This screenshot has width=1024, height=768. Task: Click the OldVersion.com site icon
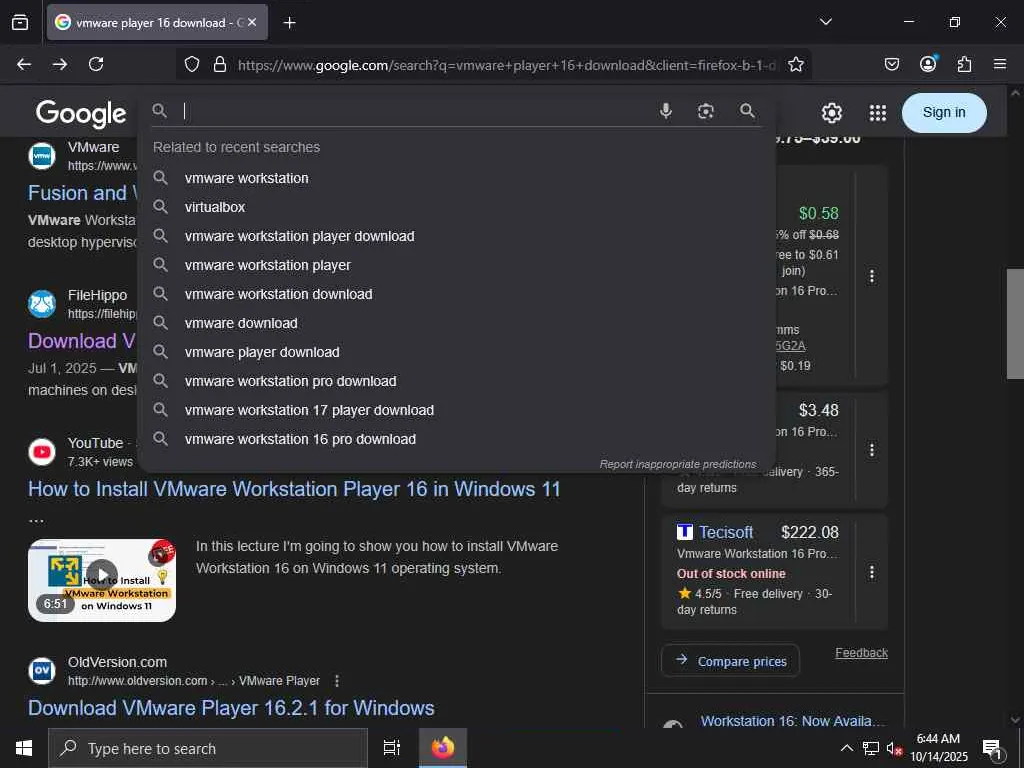point(42,671)
